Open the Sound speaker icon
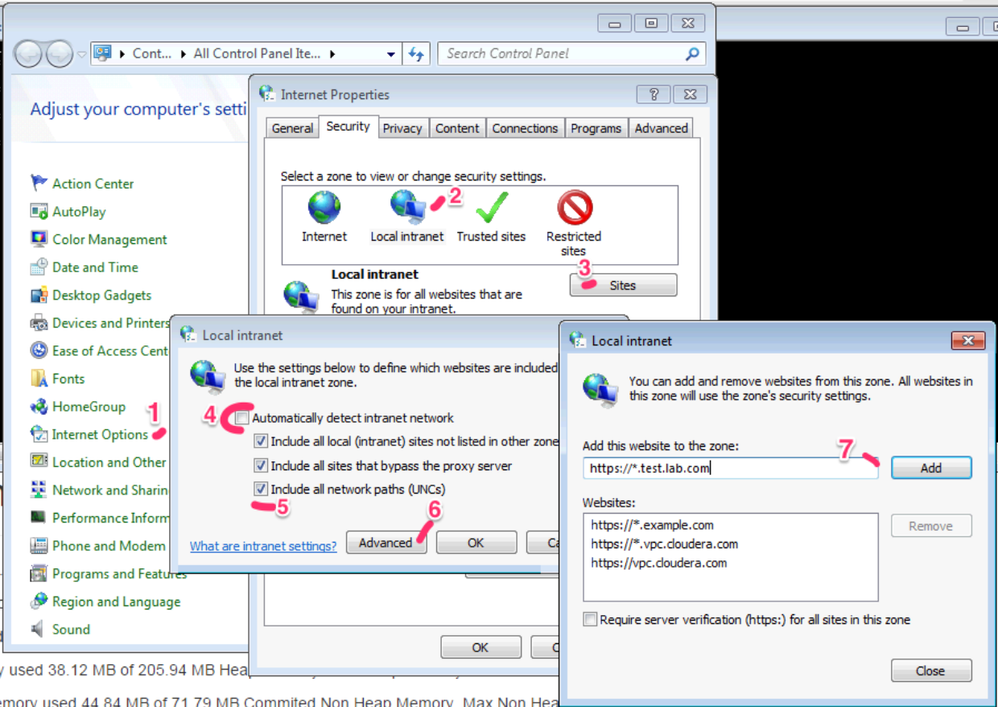This screenshot has width=998, height=707. [x=39, y=629]
